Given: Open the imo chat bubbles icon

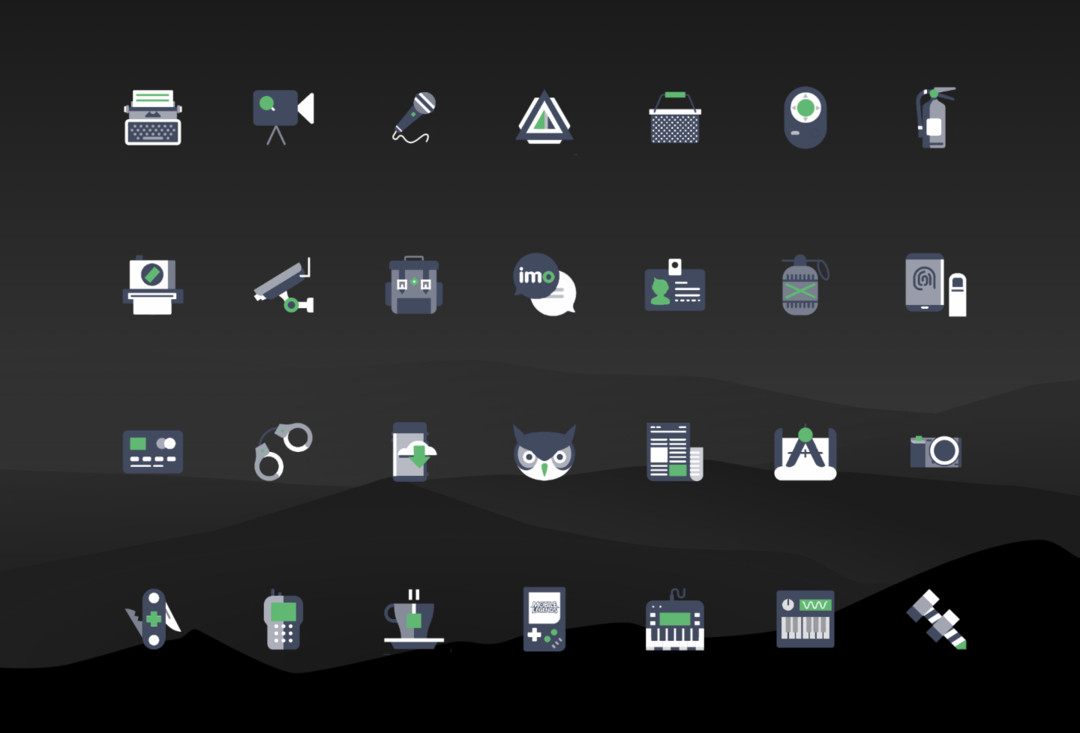Looking at the screenshot, I should click(x=544, y=285).
